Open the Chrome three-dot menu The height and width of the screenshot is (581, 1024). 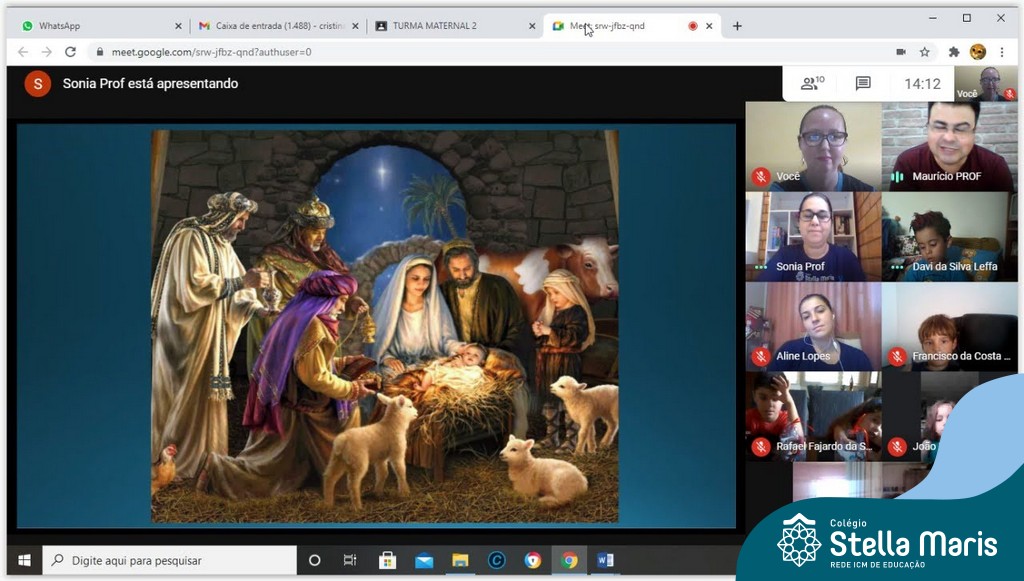[x=1001, y=52]
